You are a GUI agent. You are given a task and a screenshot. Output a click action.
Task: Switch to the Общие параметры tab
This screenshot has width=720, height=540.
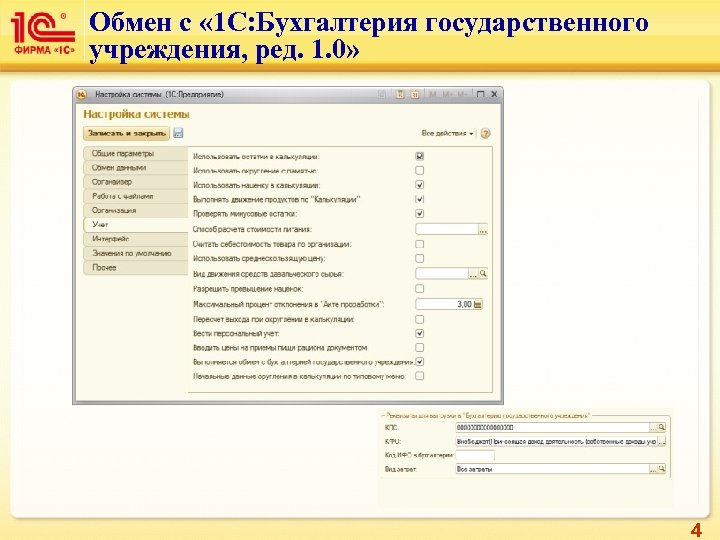click(135, 153)
